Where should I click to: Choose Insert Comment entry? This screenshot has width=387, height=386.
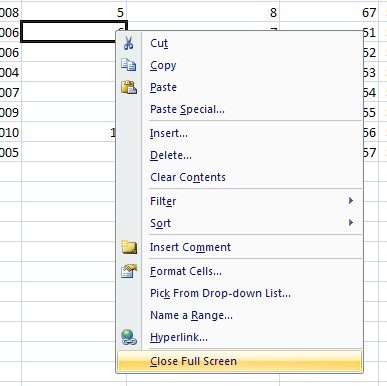click(x=239, y=247)
